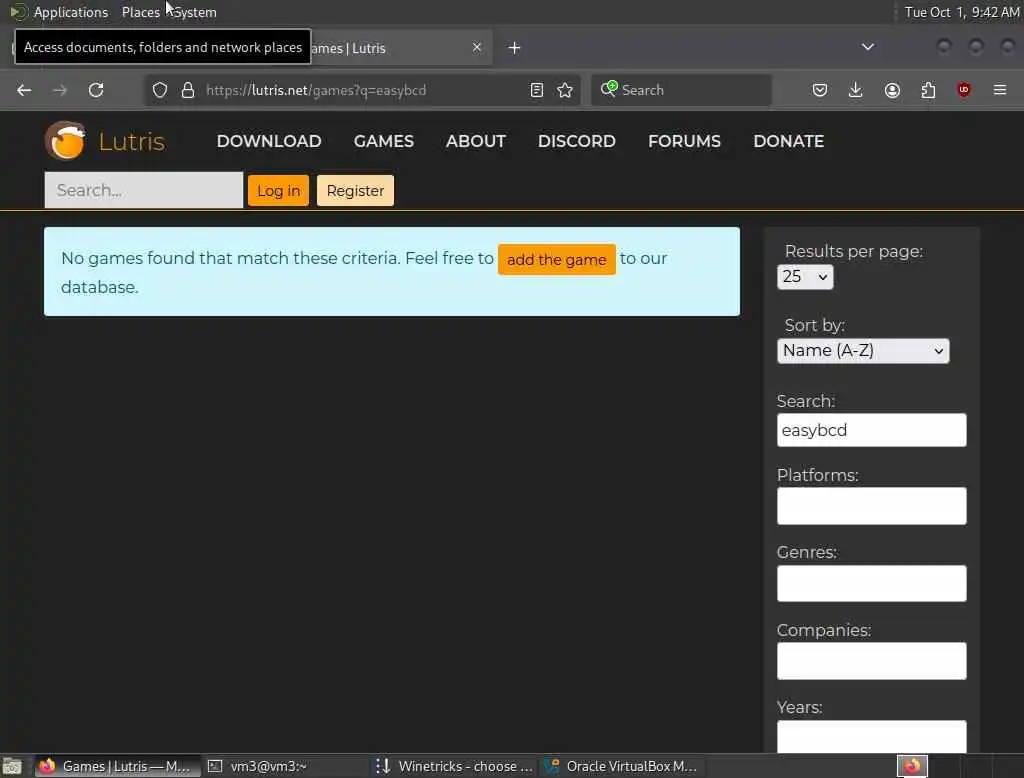The width and height of the screenshot is (1024, 778).
Task: Click the Years filter field
Action: pos(871,737)
